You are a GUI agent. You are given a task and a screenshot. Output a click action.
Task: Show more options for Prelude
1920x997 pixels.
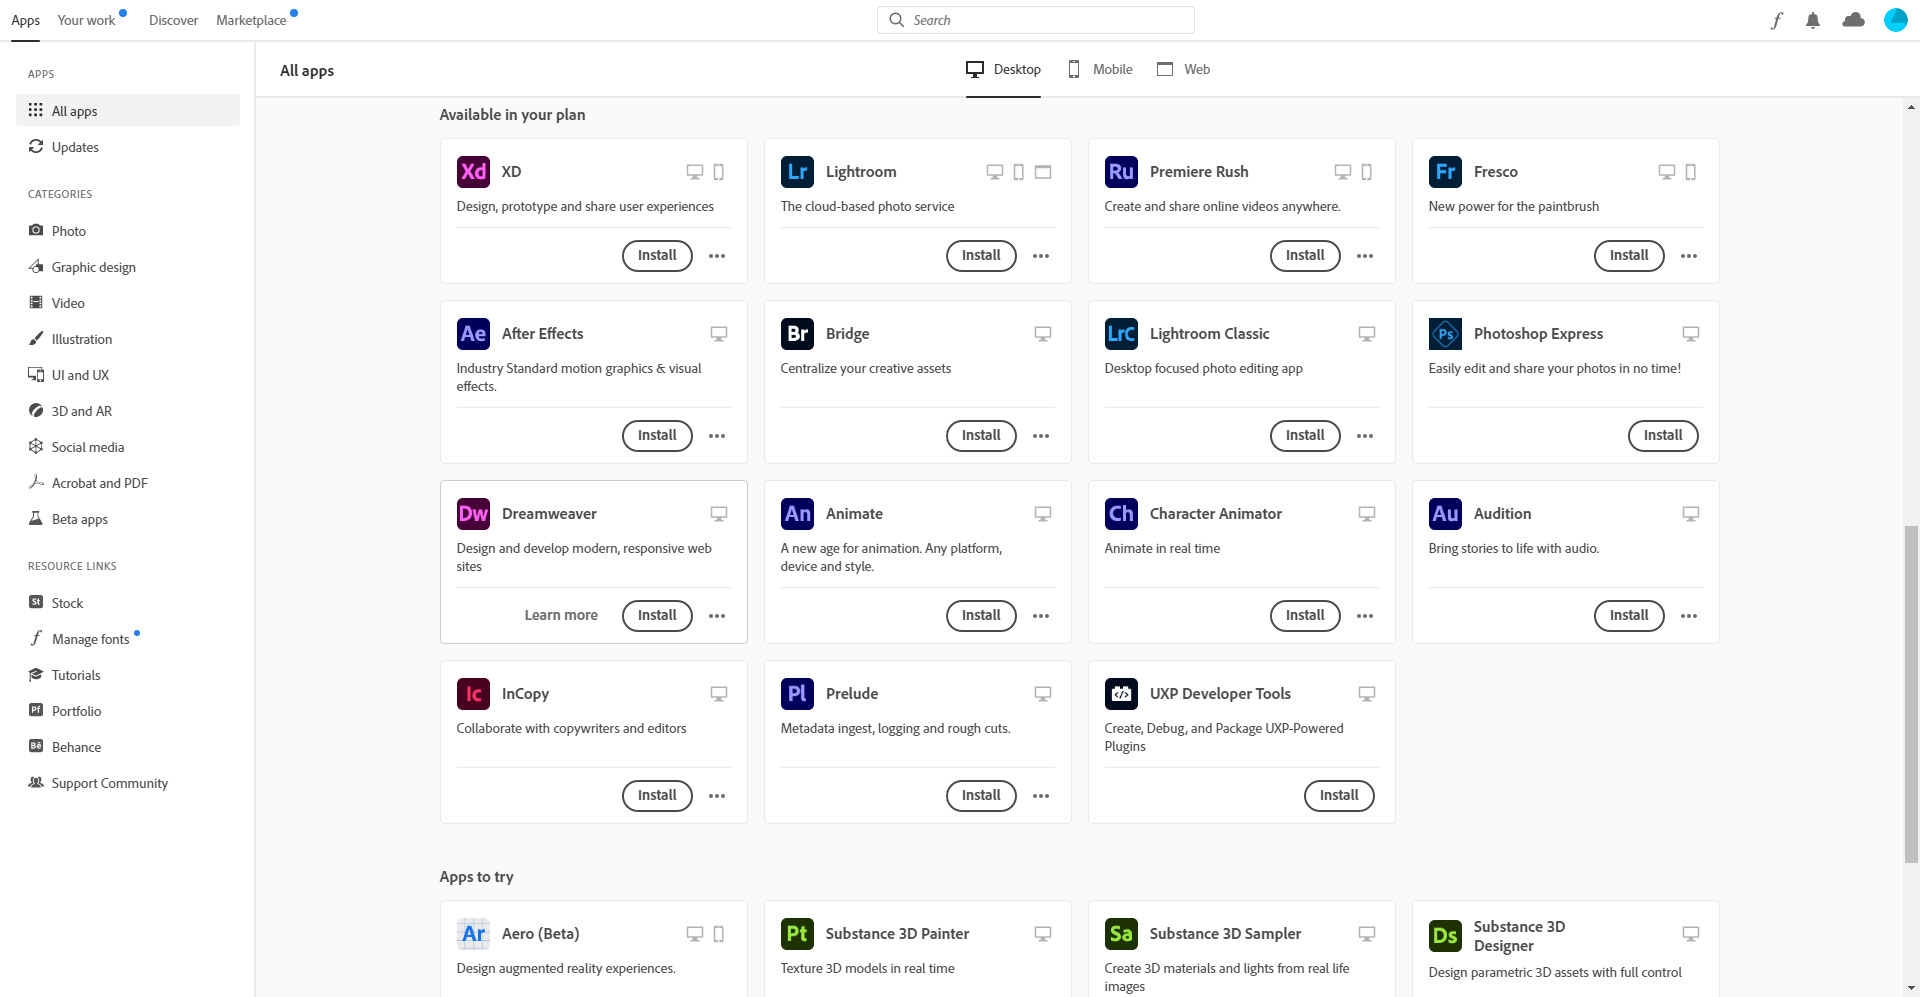point(1041,796)
